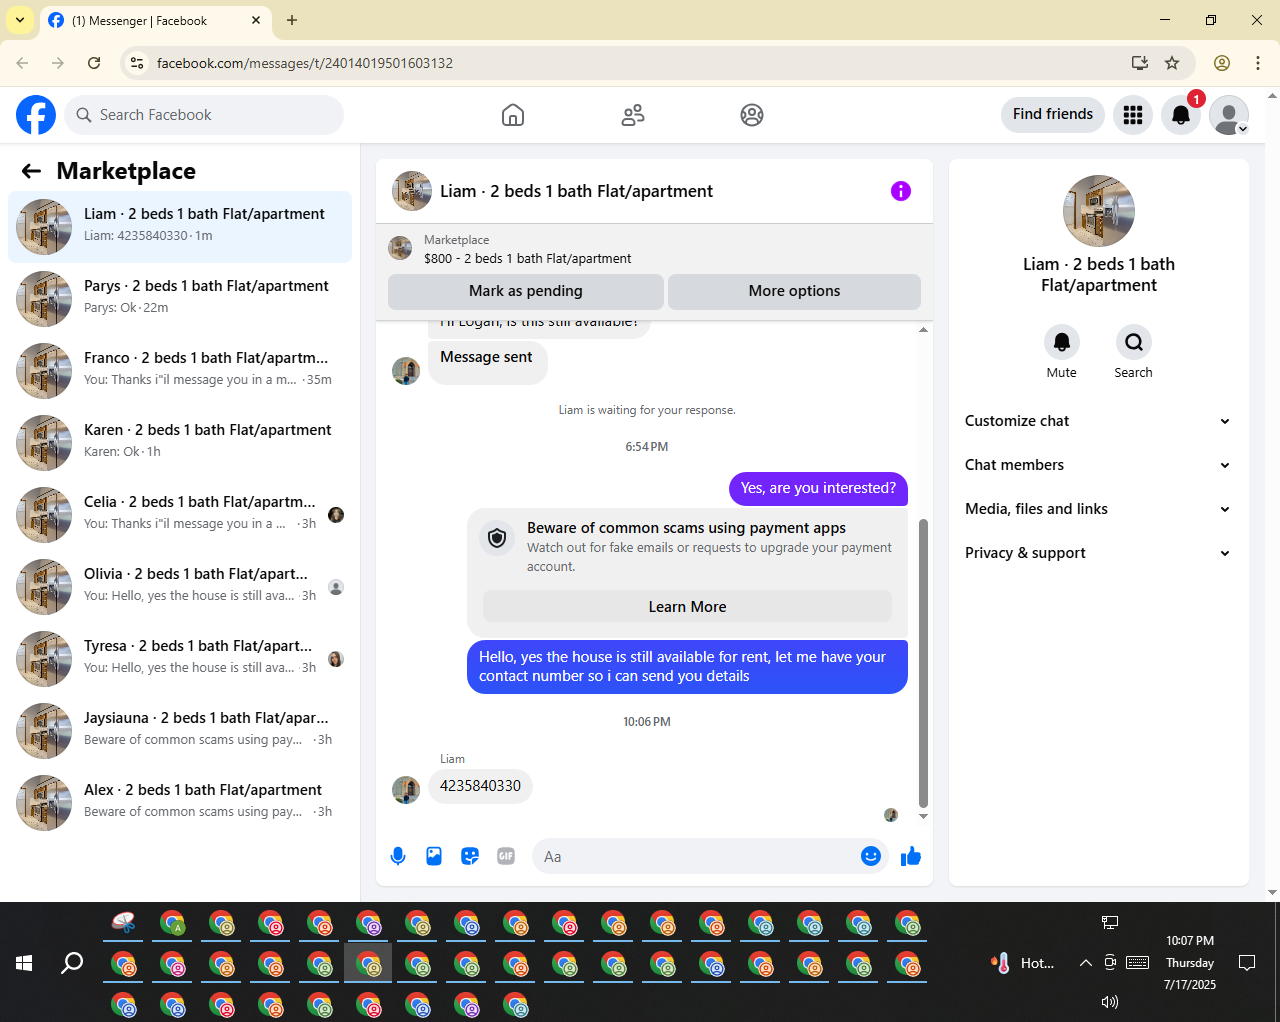Image resolution: width=1280 pixels, height=1022 pixels.
Task: Click the "Yes, are you interested?" message
Action: pos(818,488)
